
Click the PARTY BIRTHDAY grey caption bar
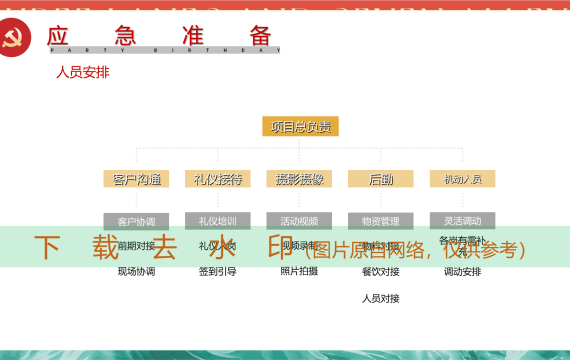[x=165, y=50]
